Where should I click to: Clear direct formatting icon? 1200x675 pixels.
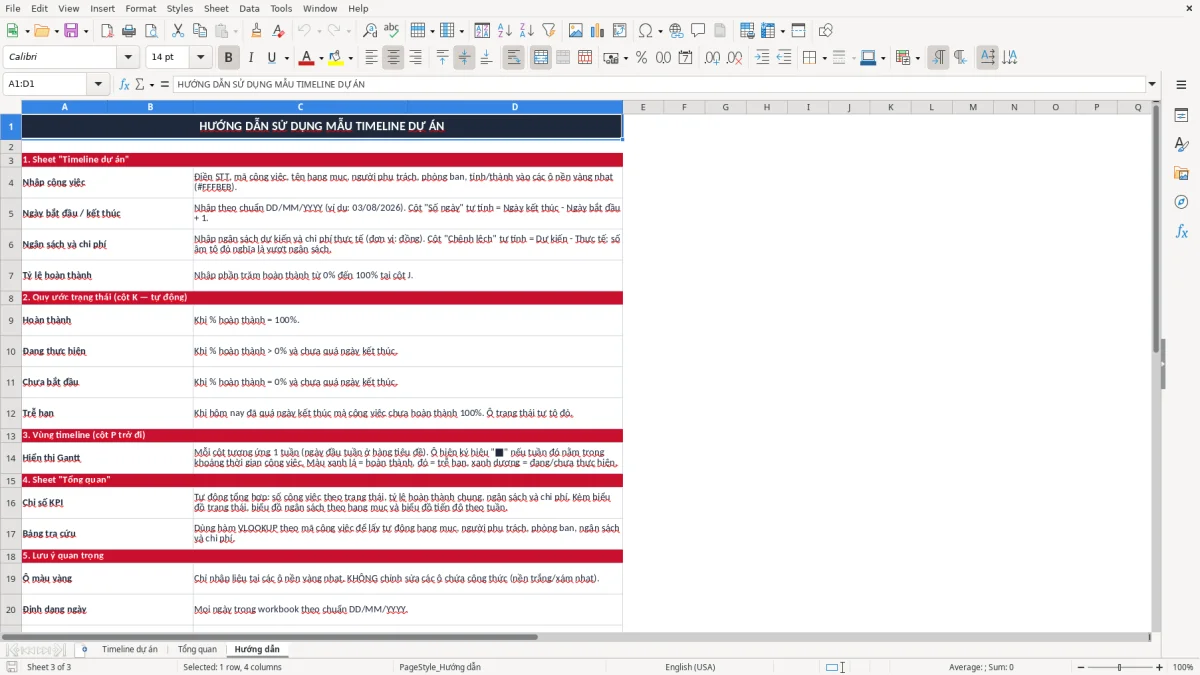pos(277,31)
